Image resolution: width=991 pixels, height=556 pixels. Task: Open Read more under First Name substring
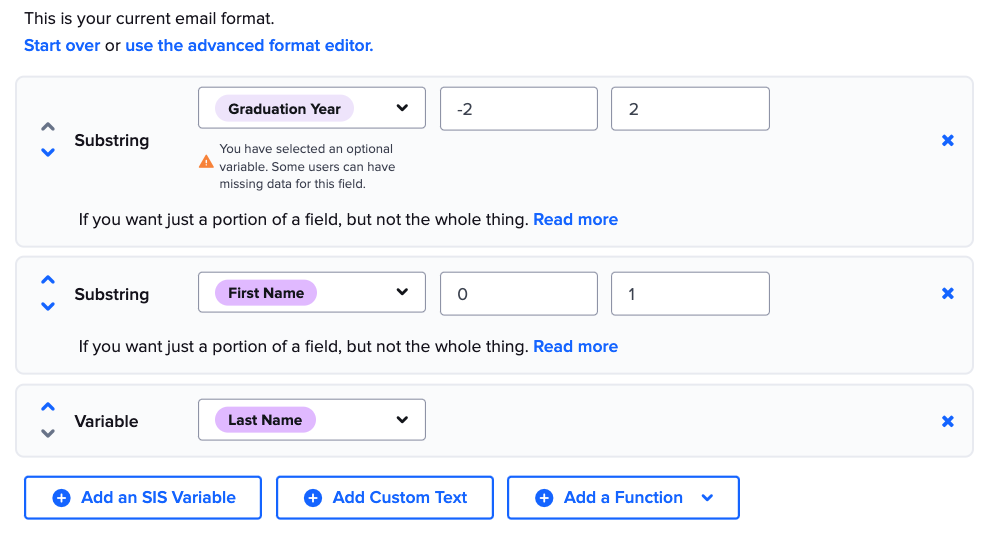click(575, 347)
